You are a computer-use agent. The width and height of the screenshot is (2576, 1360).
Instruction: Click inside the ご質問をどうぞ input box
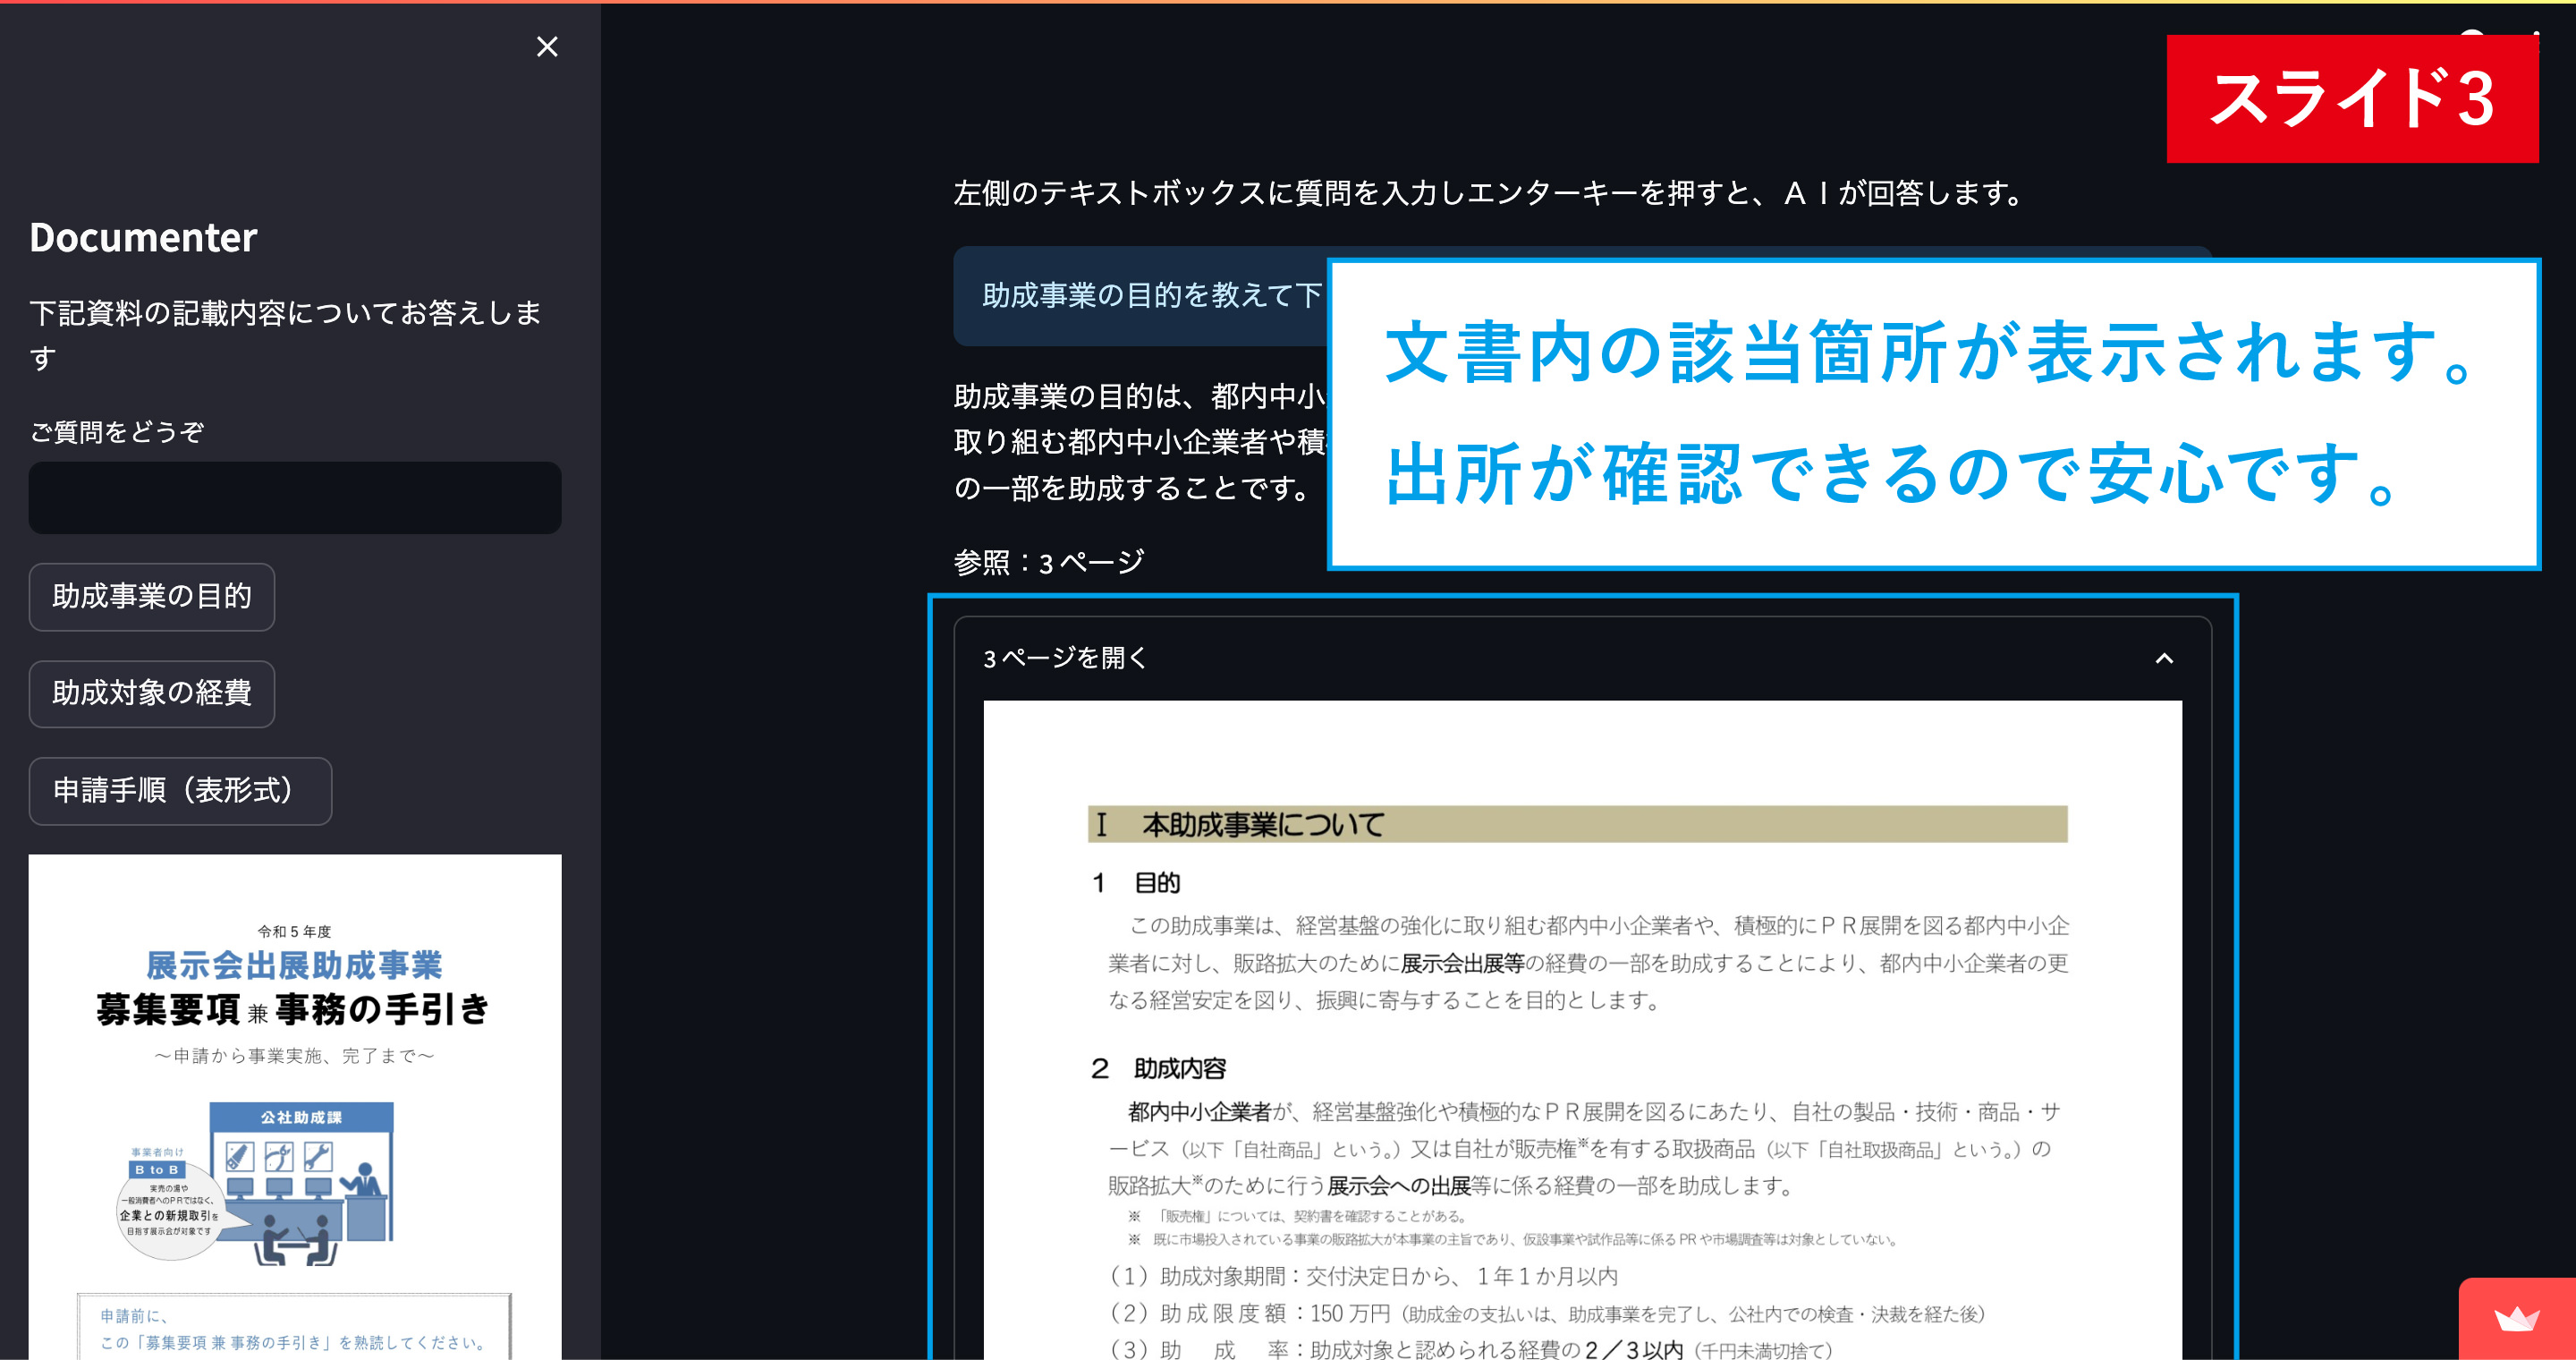pos(295,497)
